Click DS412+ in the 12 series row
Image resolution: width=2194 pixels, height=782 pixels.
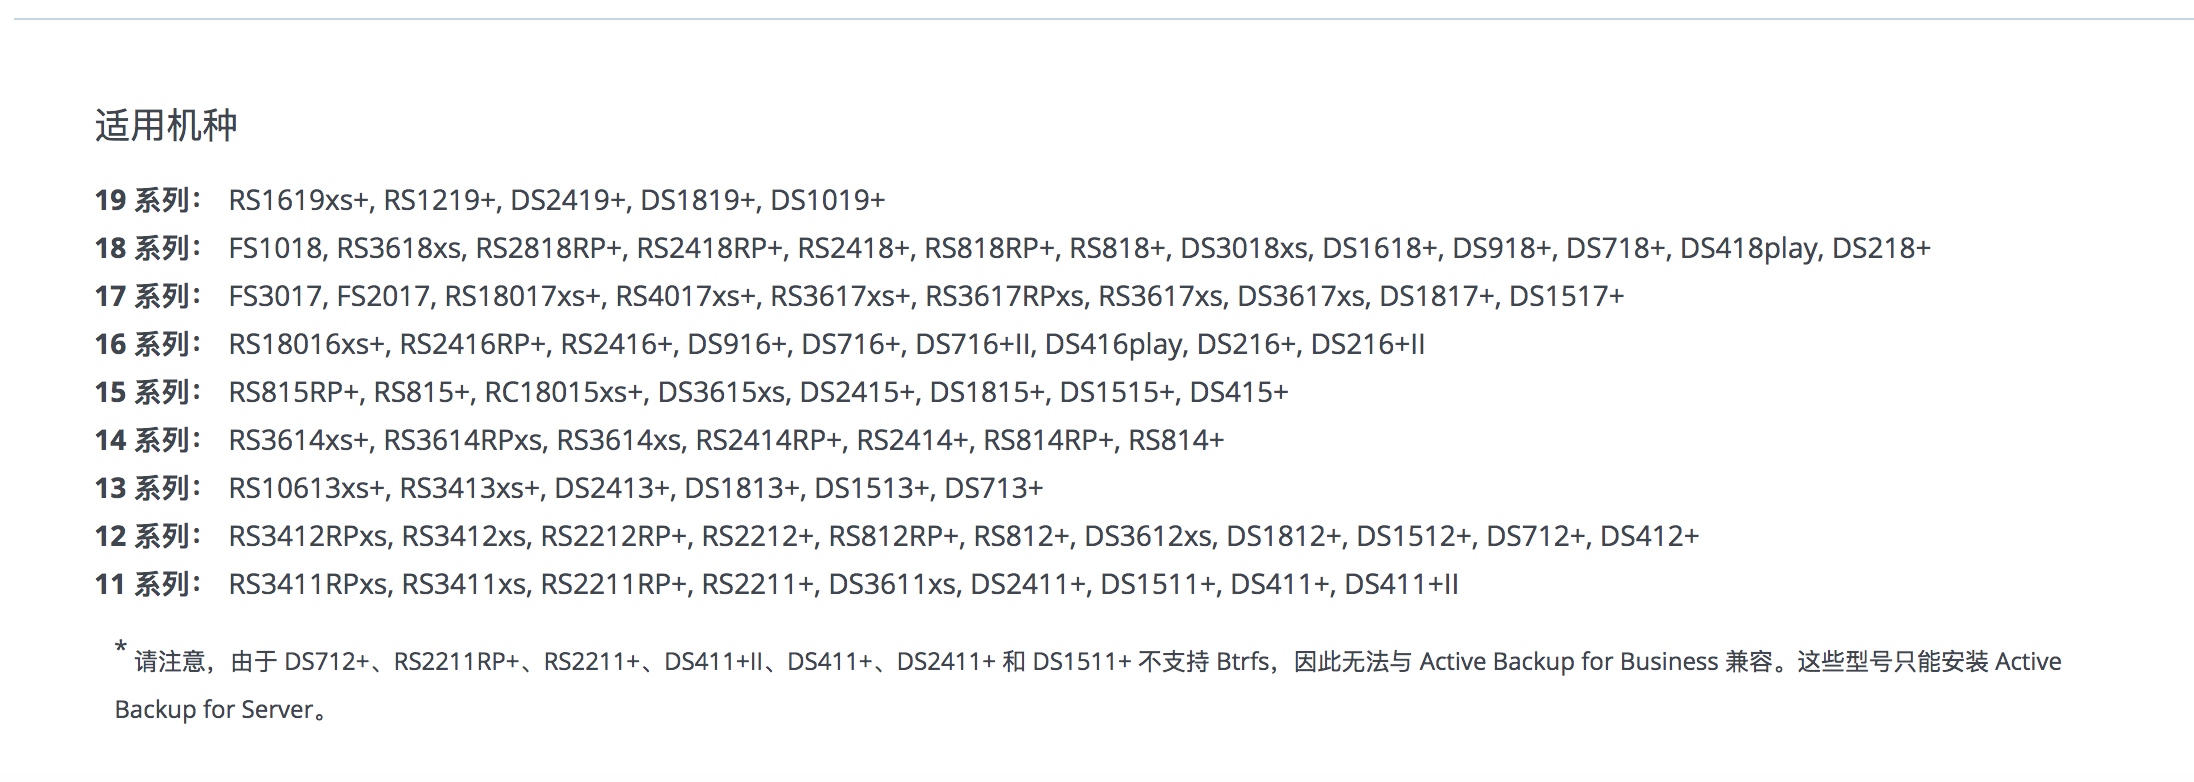click(x=1649, y=536)
